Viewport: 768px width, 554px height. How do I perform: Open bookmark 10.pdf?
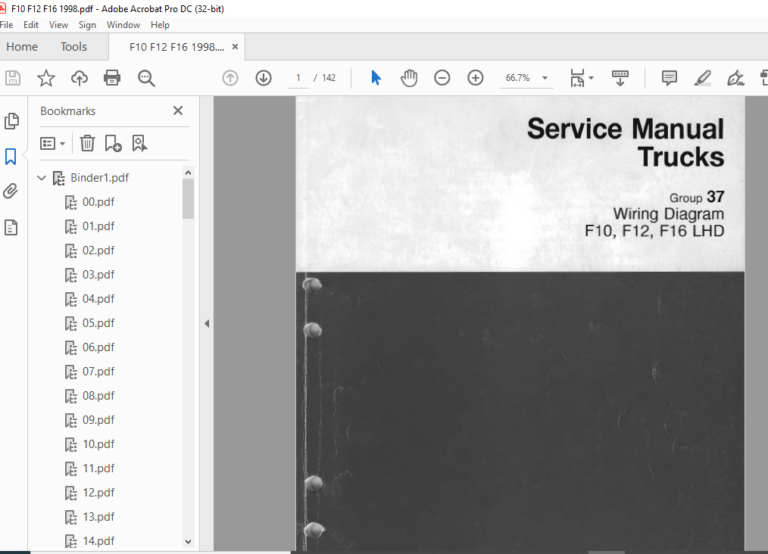pos(98,444)
